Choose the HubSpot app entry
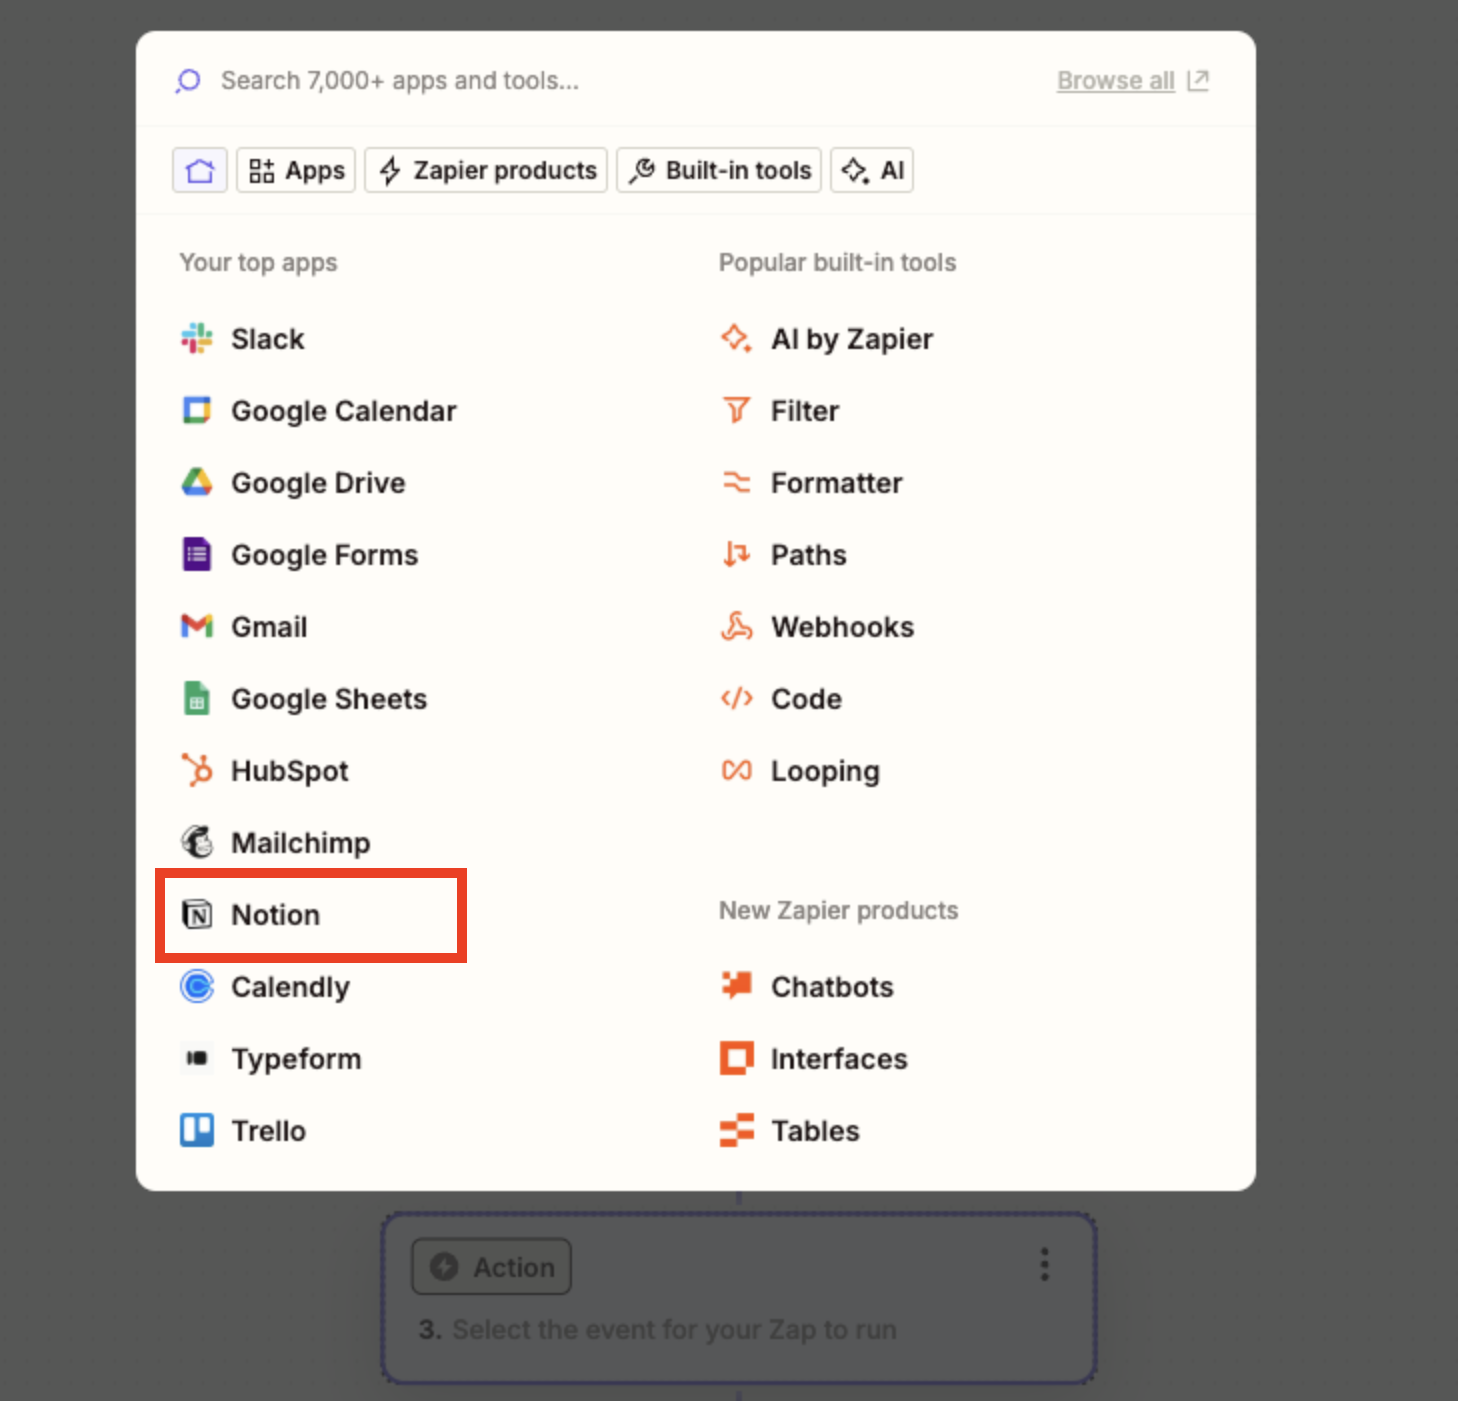Image resolution: width=1458 pixels, height=1401 pixels. 264,771
